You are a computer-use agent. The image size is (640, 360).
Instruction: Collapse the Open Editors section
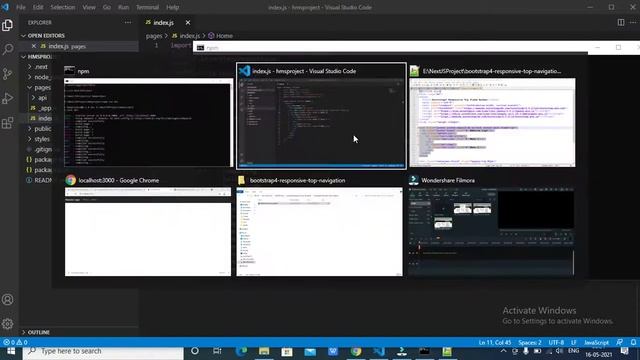click(x=45, y=36)
